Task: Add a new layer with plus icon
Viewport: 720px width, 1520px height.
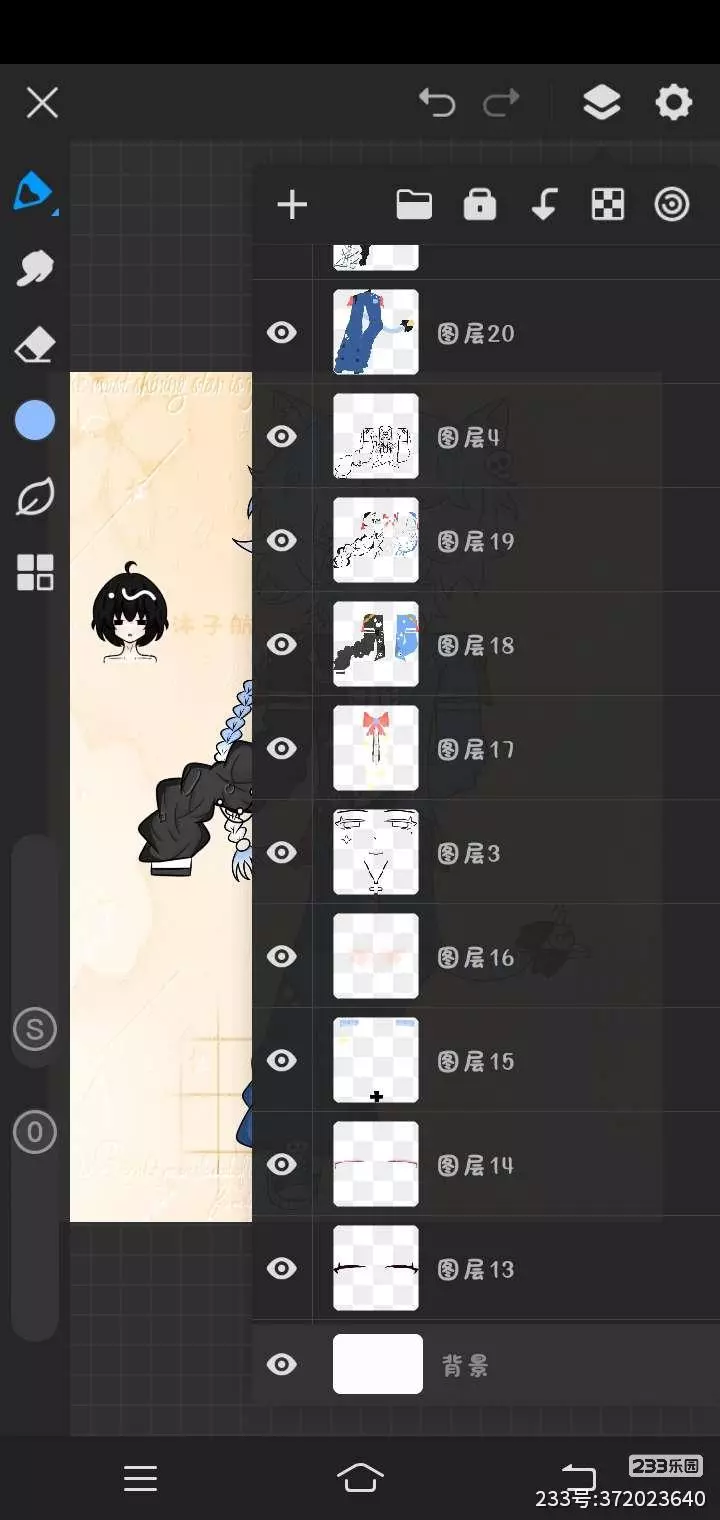Action: click(x=292, y=205)
